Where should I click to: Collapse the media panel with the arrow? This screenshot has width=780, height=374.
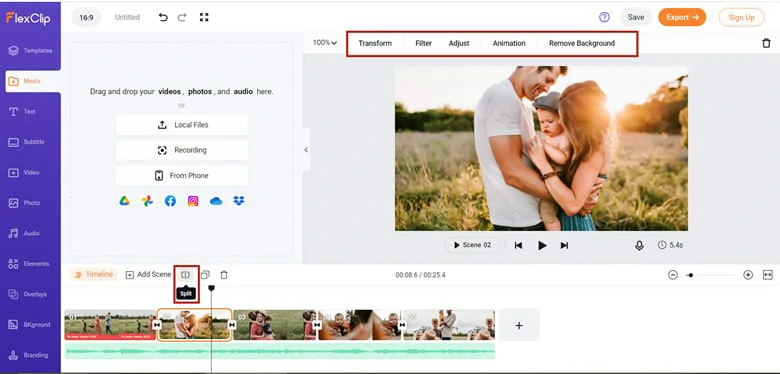point(306,150)
